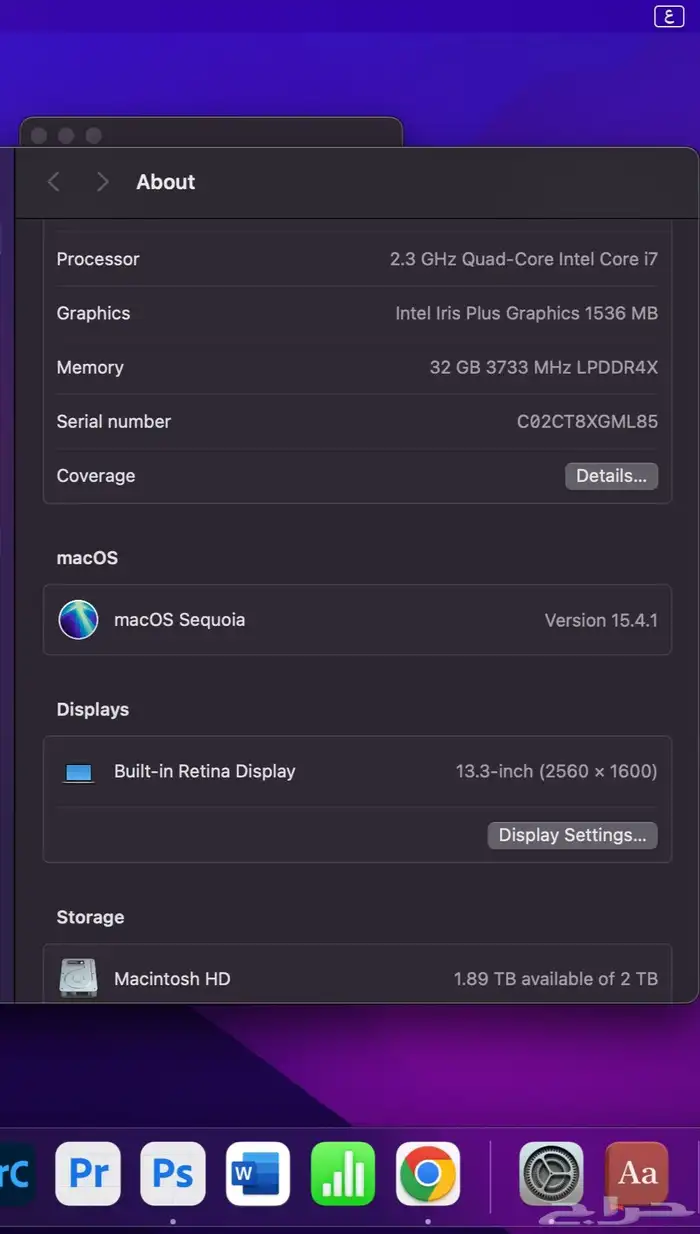The width and height of the screenshot is (700, 1234).
Task: Open System Settings from the Dock
Action: [x=551, y=1174]
